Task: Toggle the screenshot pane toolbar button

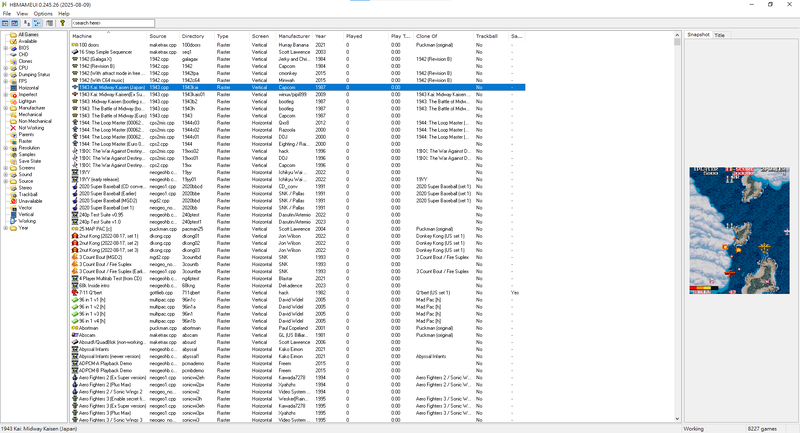Action: click(15, 23)
